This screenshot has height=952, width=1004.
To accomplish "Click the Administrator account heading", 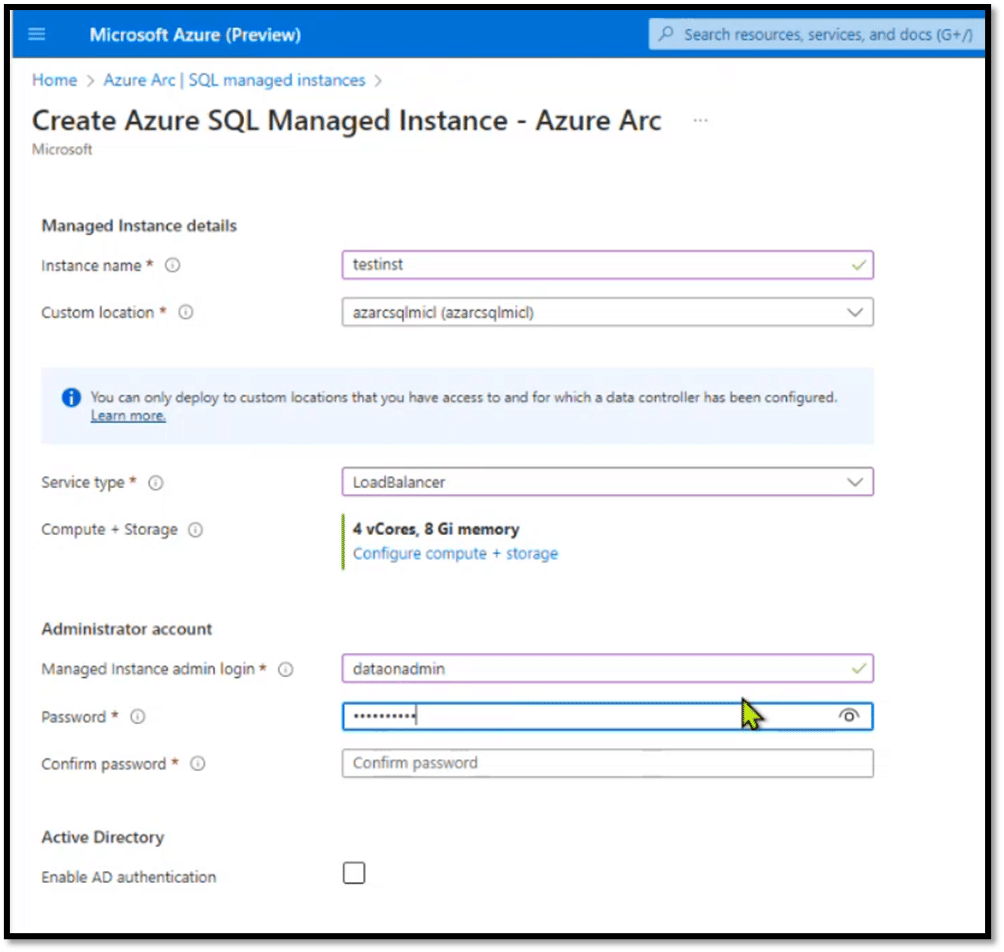I will pos(127,629).
